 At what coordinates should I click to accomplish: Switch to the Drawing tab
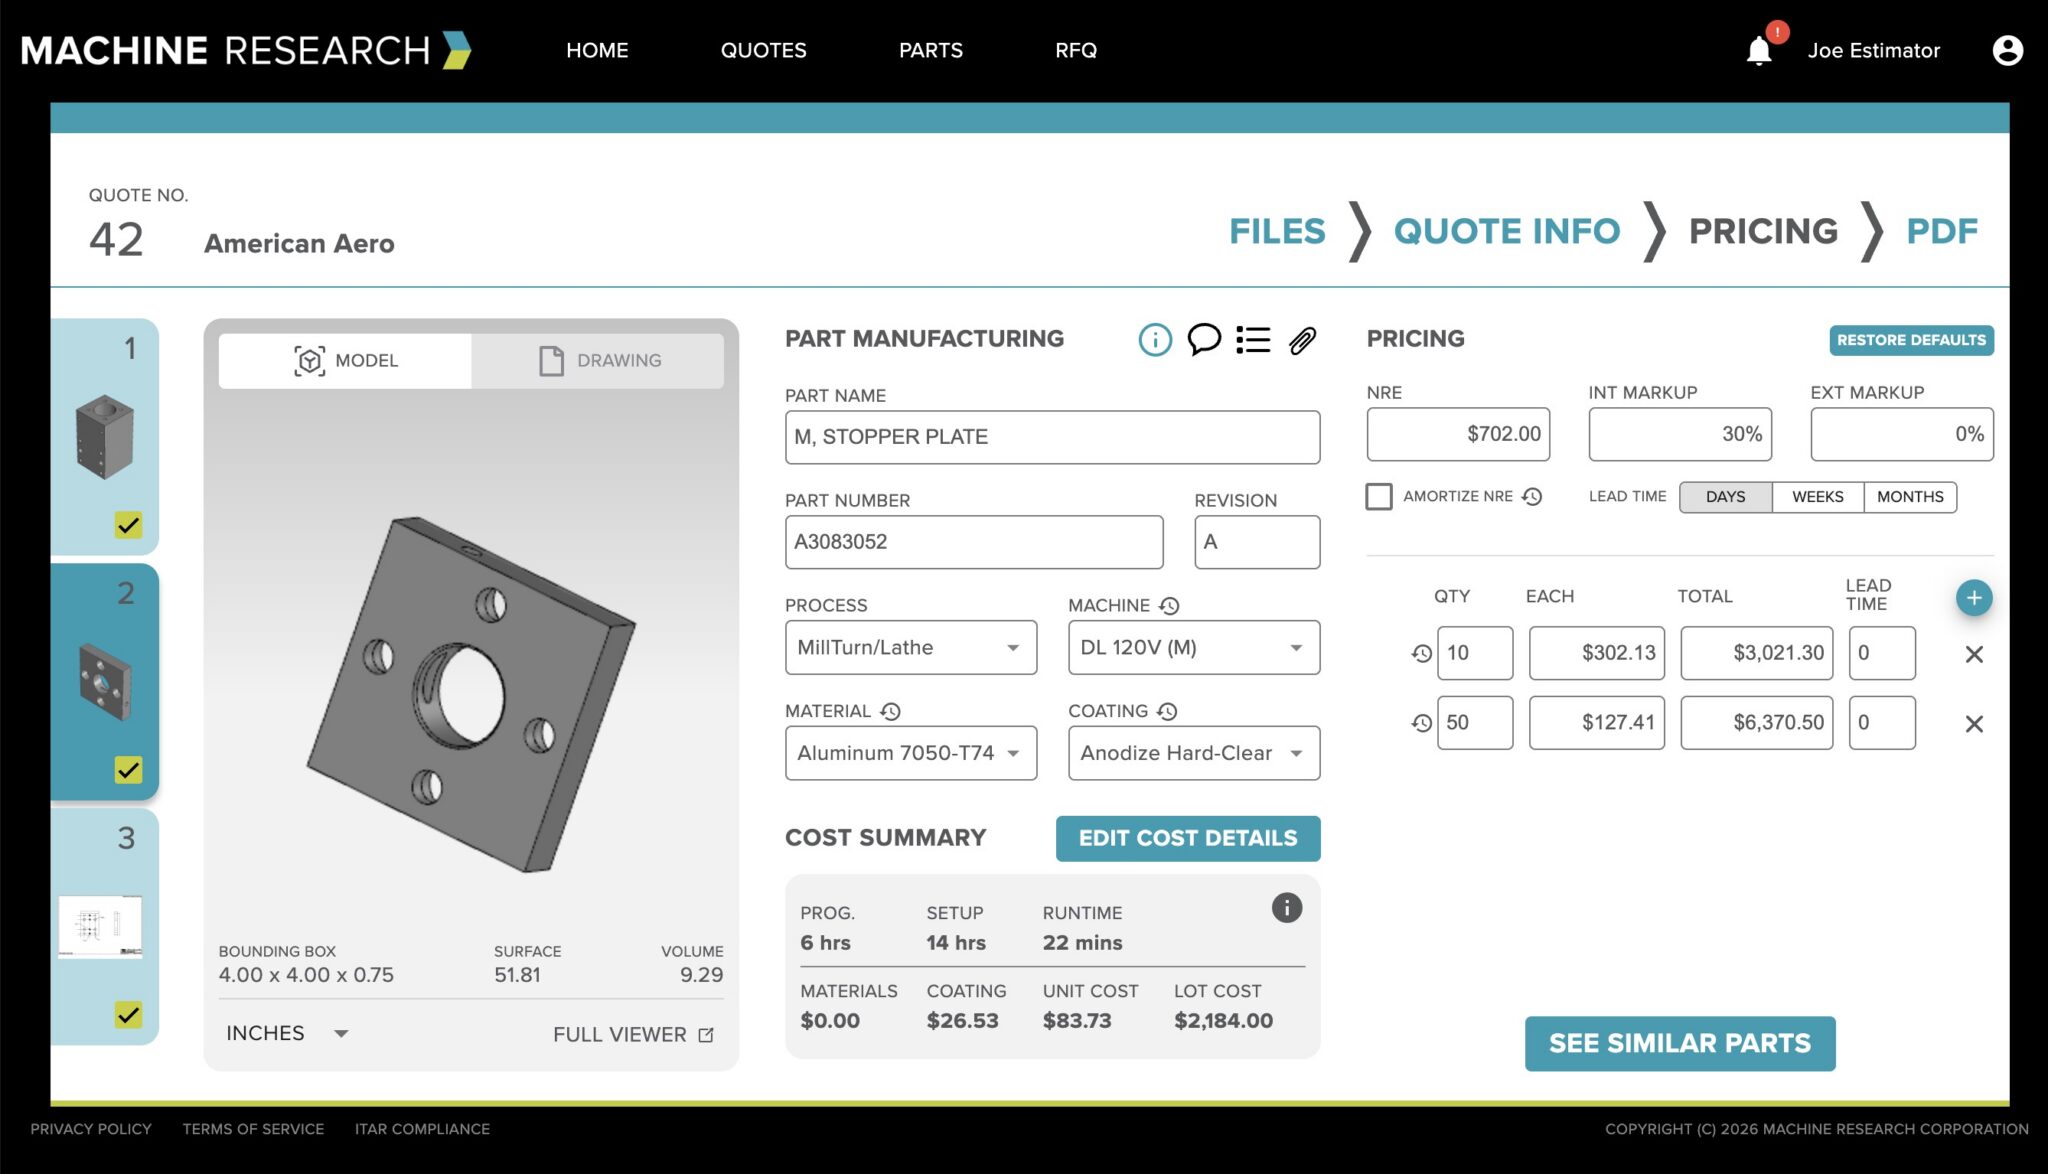[x=598, y=361]
